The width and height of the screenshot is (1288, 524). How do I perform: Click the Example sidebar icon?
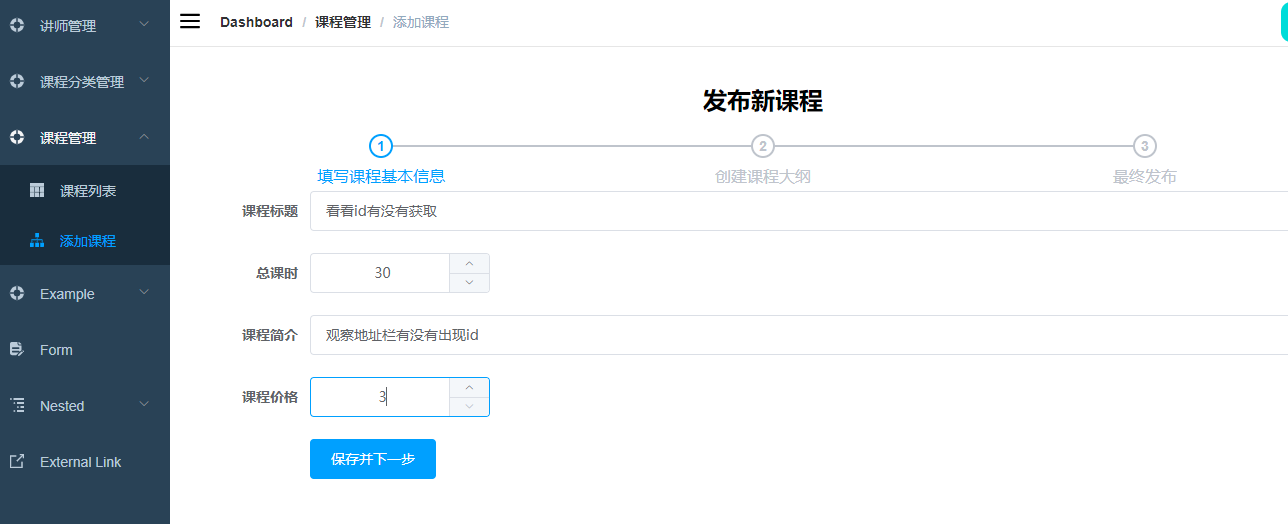[x=16, y=294]
